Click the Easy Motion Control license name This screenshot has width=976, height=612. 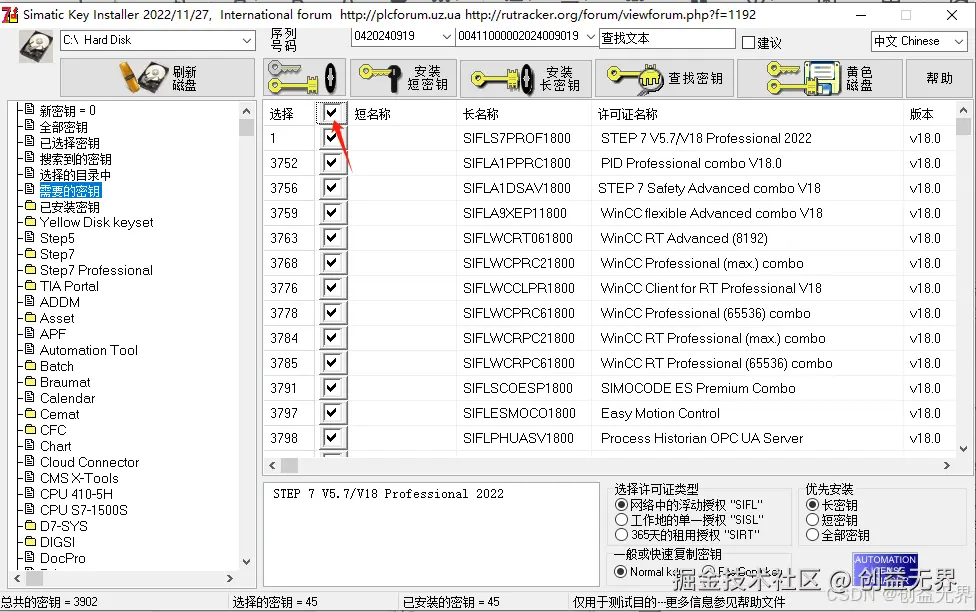(x=660, y=413)
